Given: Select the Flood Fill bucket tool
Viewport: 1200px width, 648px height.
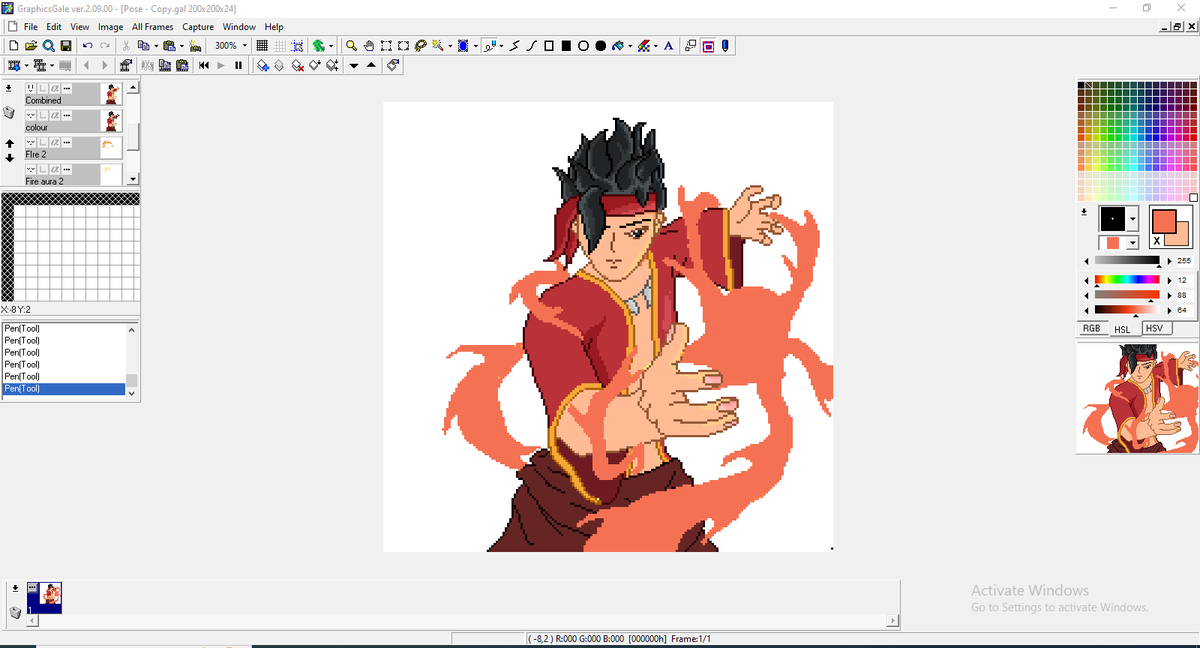Looking at the screenshot, I should click(x=617, y=46).
